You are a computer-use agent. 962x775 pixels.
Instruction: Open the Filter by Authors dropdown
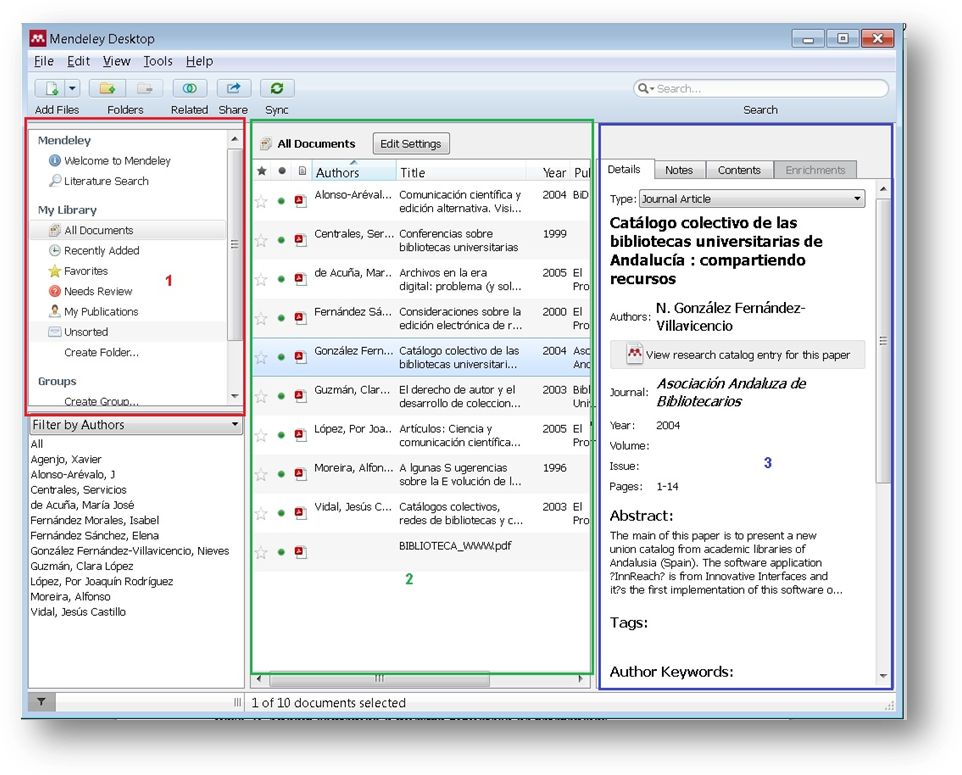coord(136,425)
